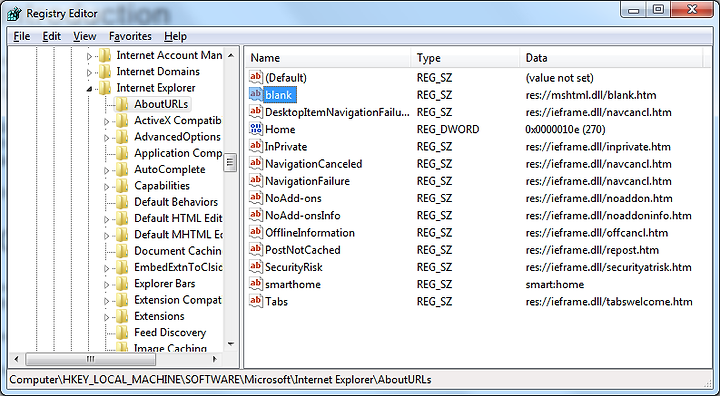Click the NavigationCanceled string icon
720x396 pixels.
(255, 164)
